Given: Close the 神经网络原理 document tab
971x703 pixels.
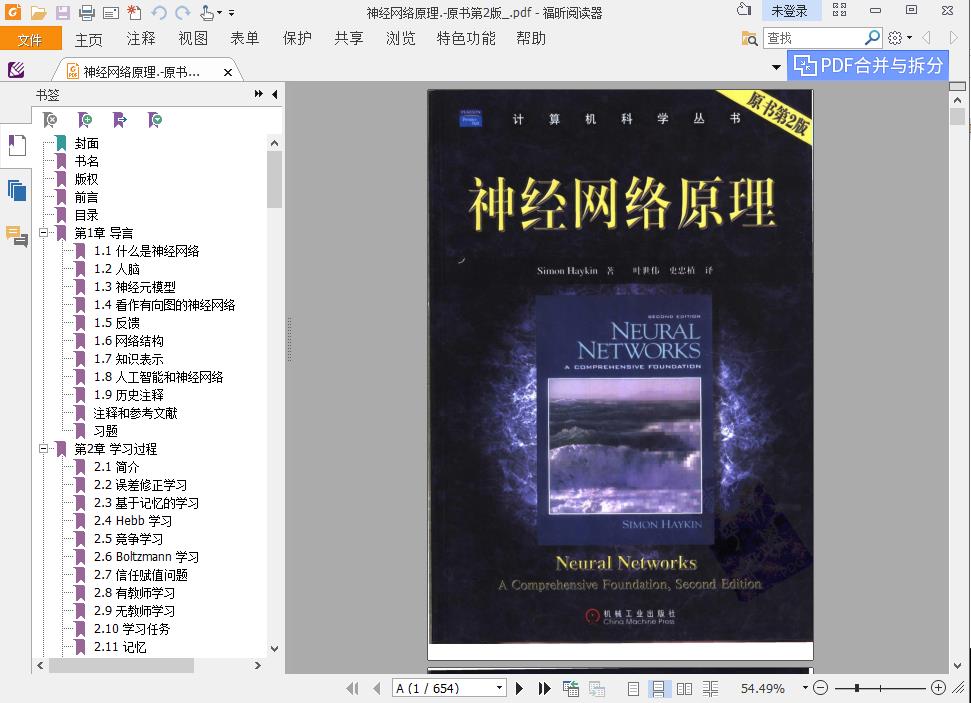Looking at the screenshot, I should [228, 72].
